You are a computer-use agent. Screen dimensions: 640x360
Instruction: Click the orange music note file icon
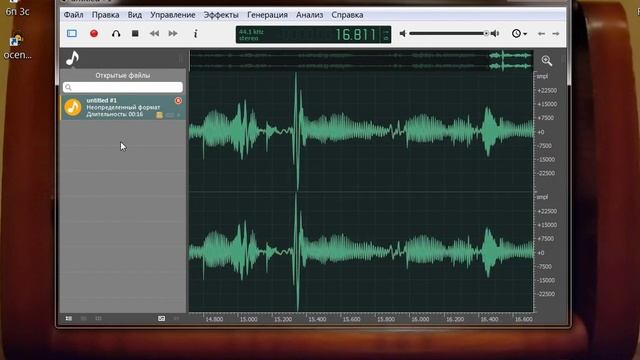73,107
